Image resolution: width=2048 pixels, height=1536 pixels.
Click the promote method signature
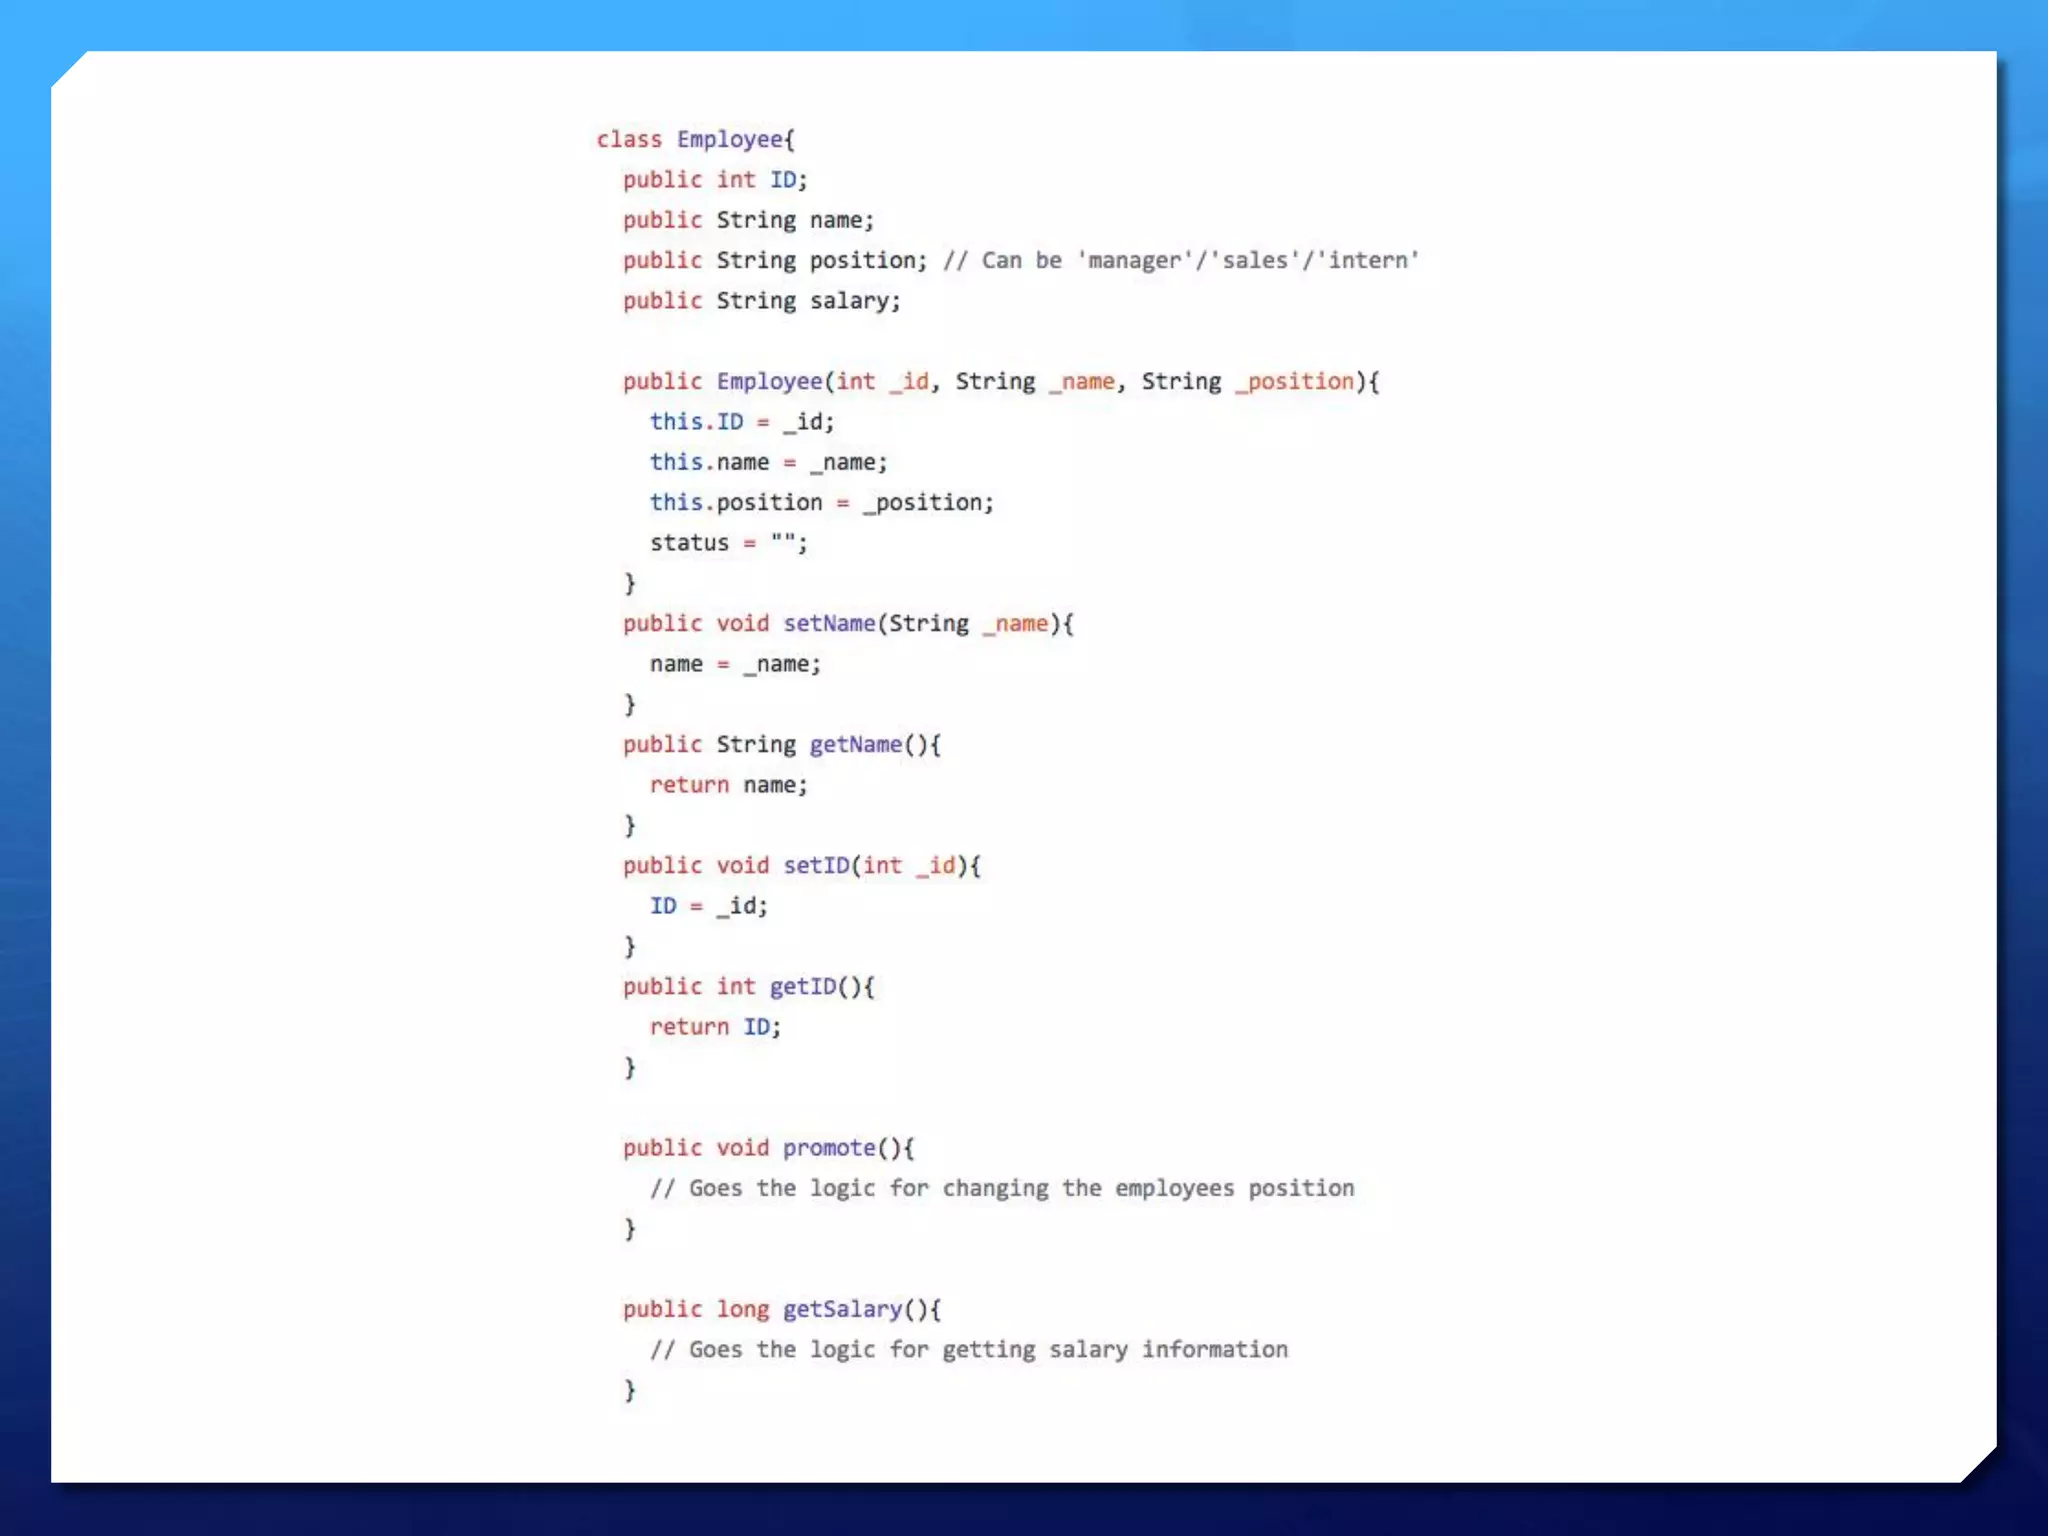(x=768, y=1148)
